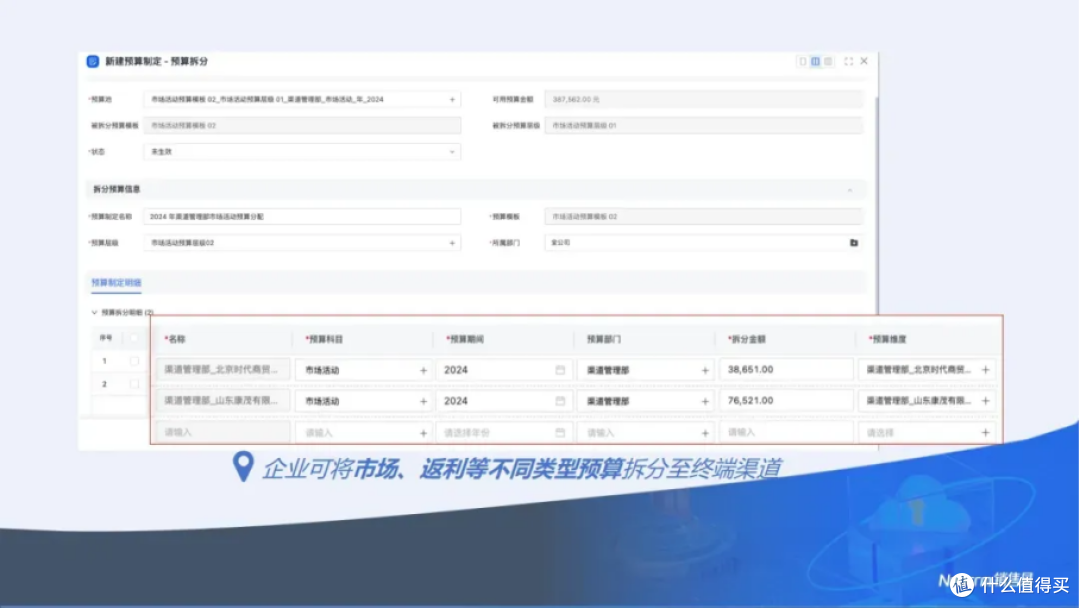
Task: Click plus in 预算部门 of 北京时代 row
Action: pos(705,370)
